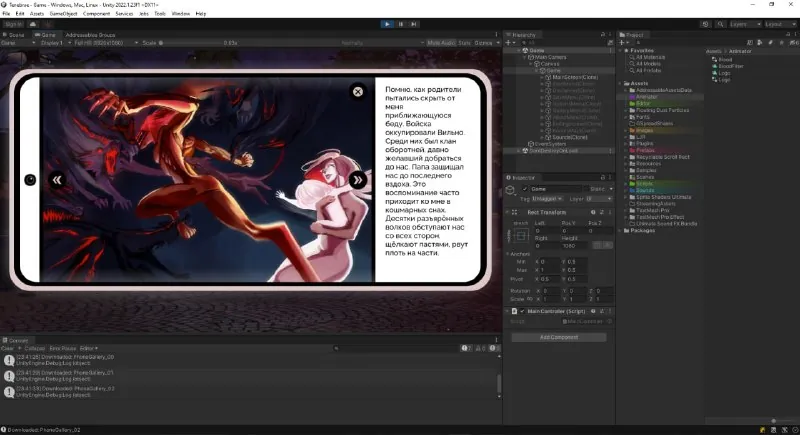Click Project create plus button

[x=621, y=43]
